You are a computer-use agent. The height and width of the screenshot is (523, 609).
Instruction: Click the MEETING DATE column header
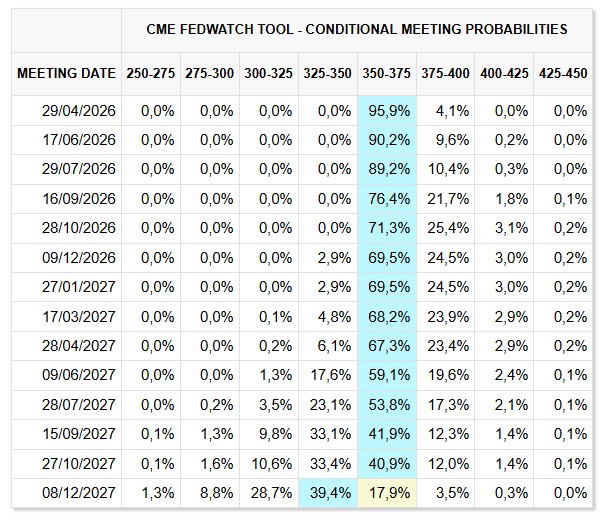click(x=65, y=74)
